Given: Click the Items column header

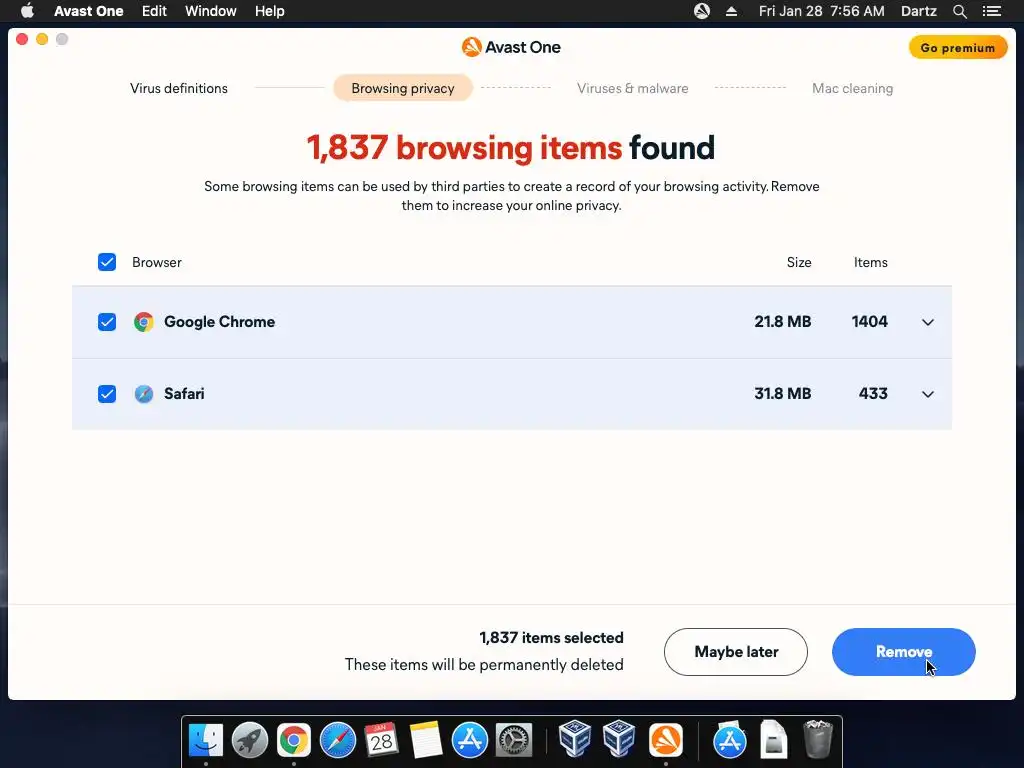Looking at the screenshot, I should tap(871, 263).
